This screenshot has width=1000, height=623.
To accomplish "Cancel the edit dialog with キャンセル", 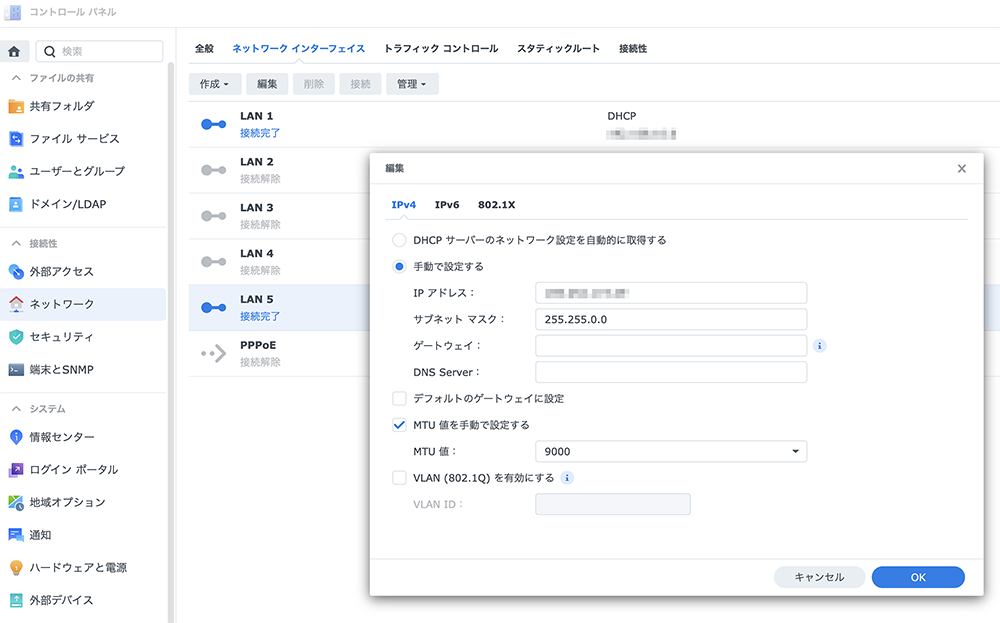I will [819, 577].
